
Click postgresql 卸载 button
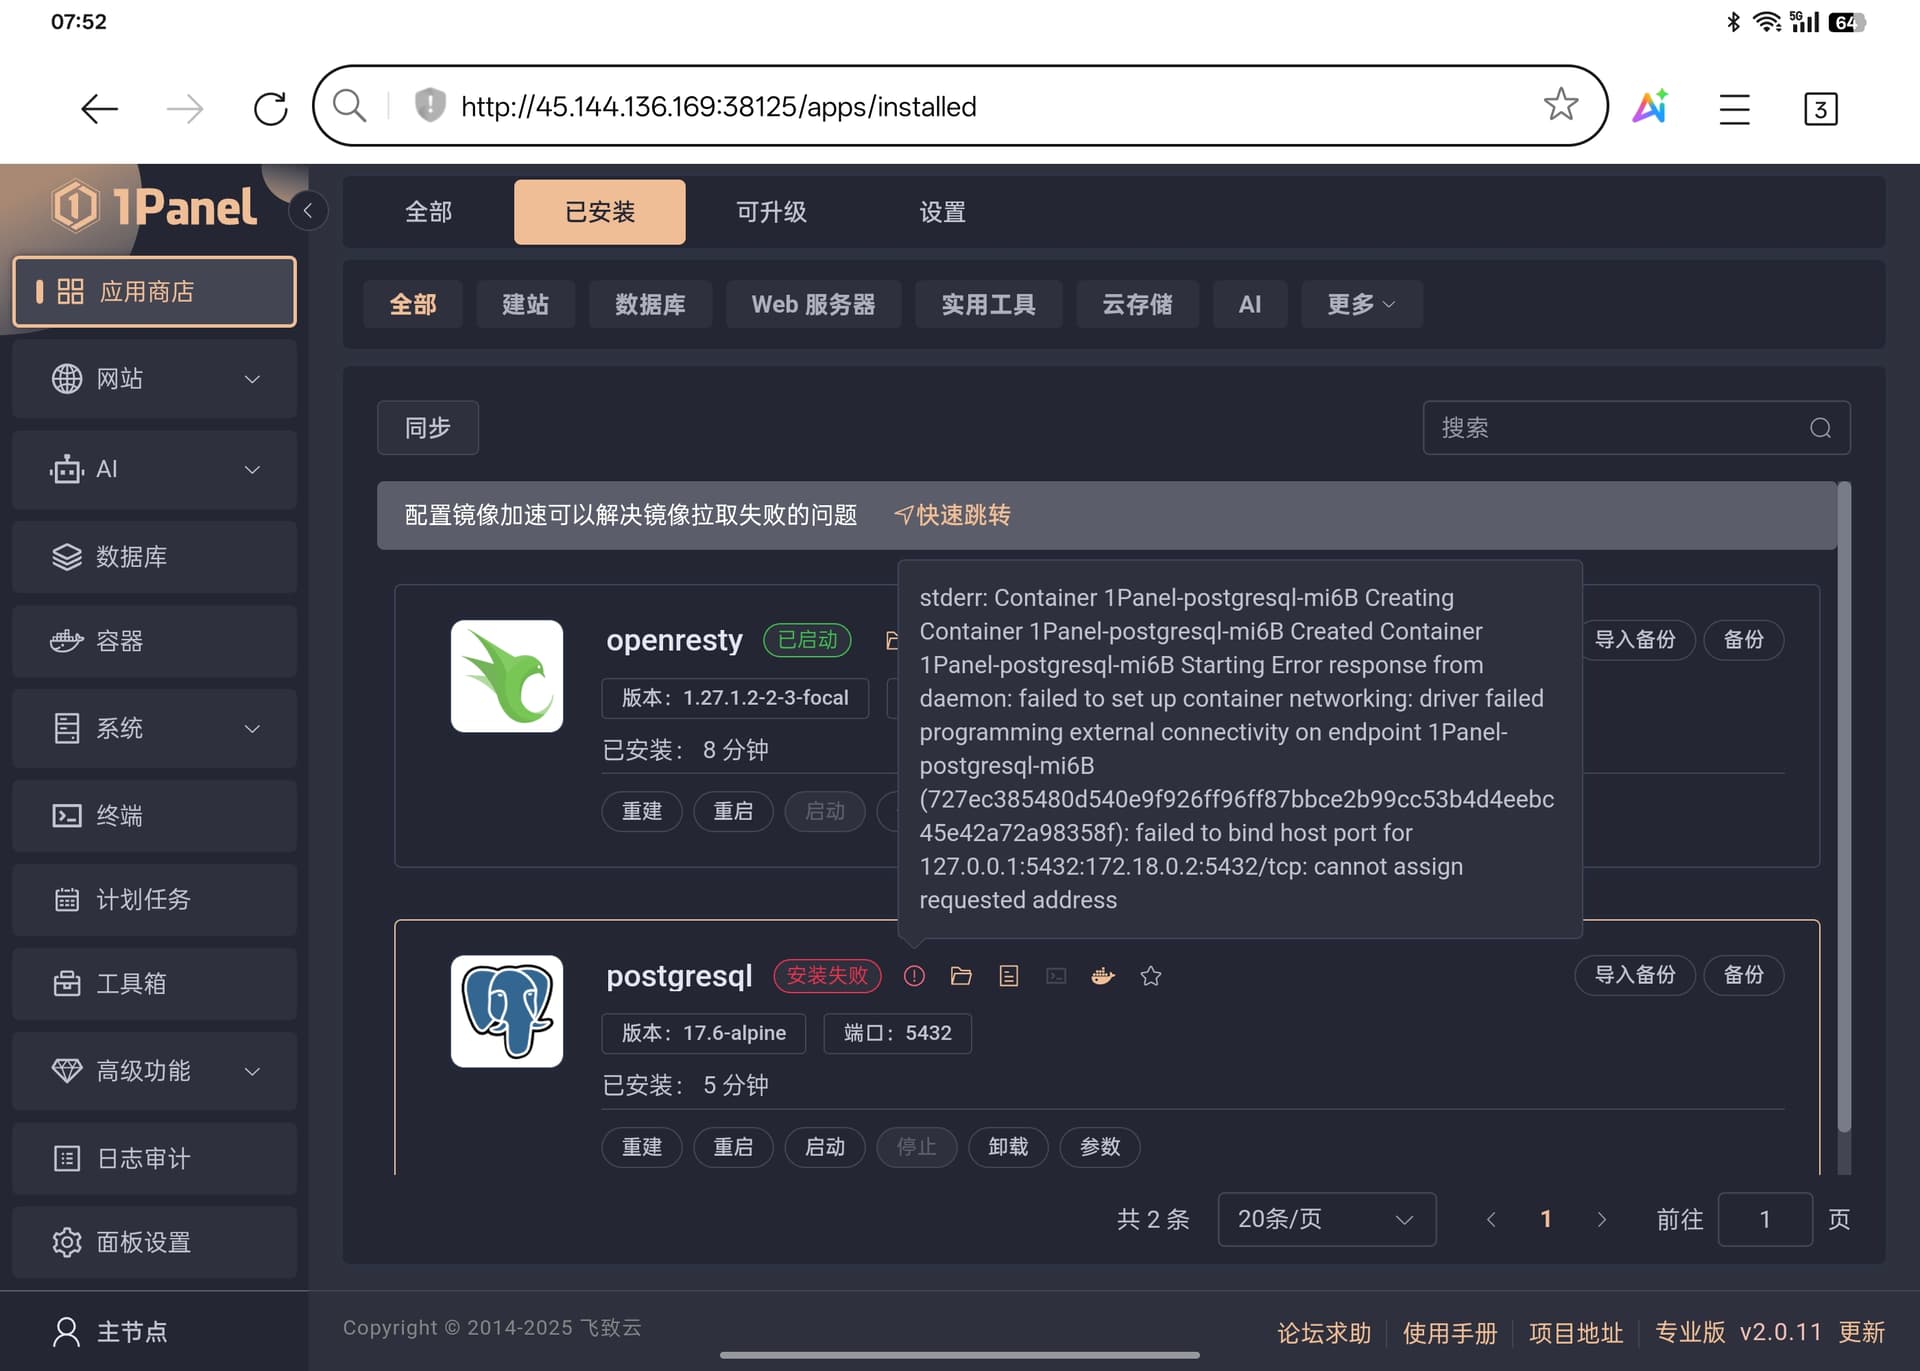tap(1008, 1147)
